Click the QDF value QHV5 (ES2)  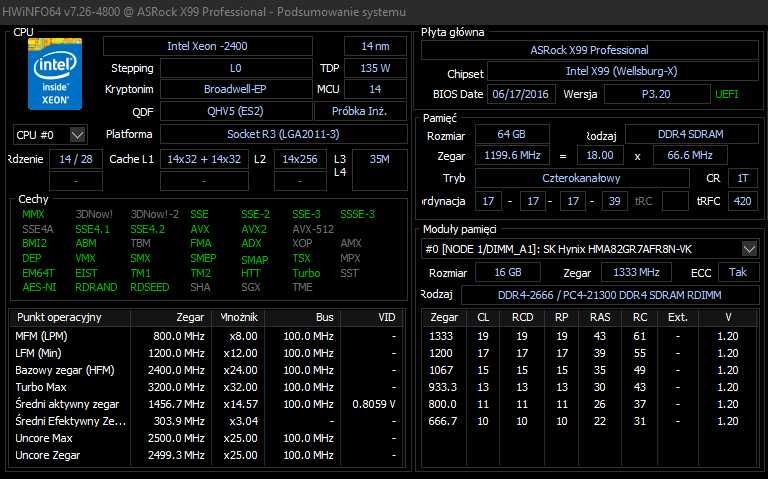[x=236, y=111]
